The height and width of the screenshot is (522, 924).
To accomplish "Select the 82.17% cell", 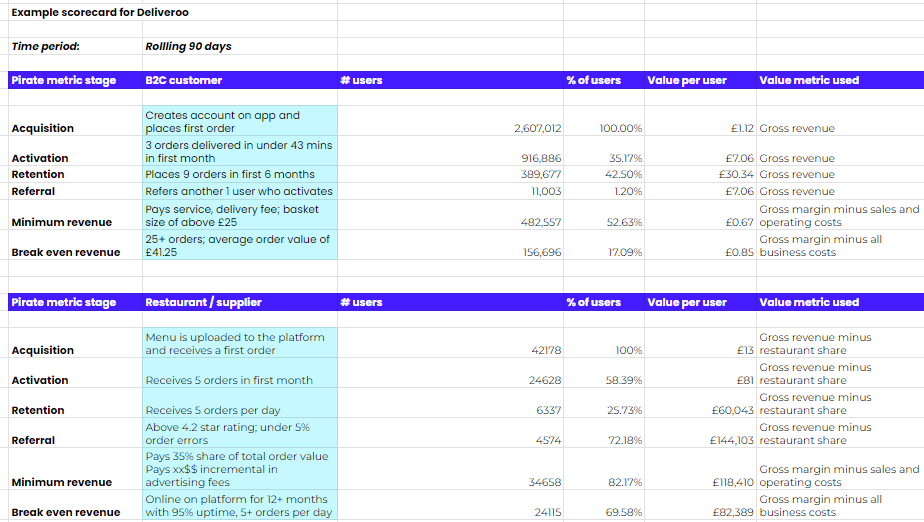I will pos(604,469).
